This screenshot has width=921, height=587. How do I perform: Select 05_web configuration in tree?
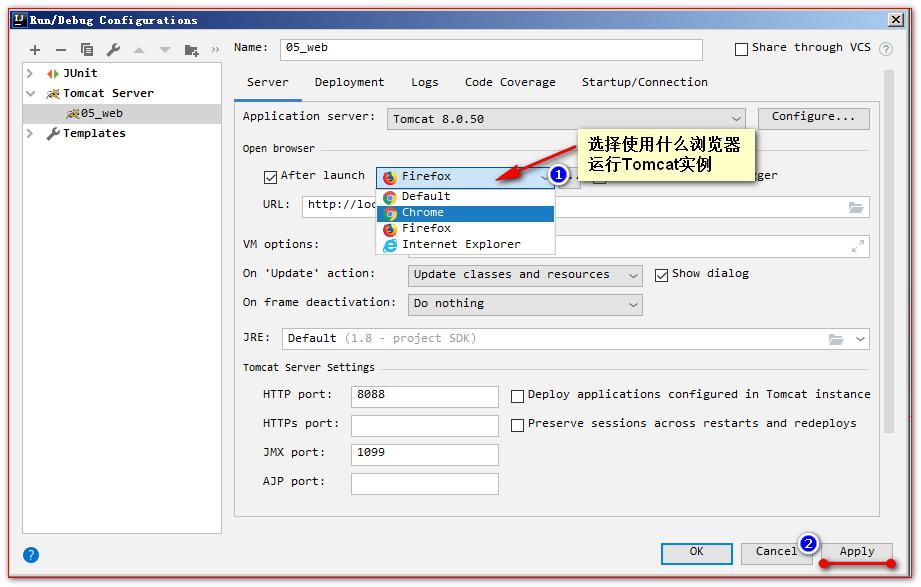point(122,113)
